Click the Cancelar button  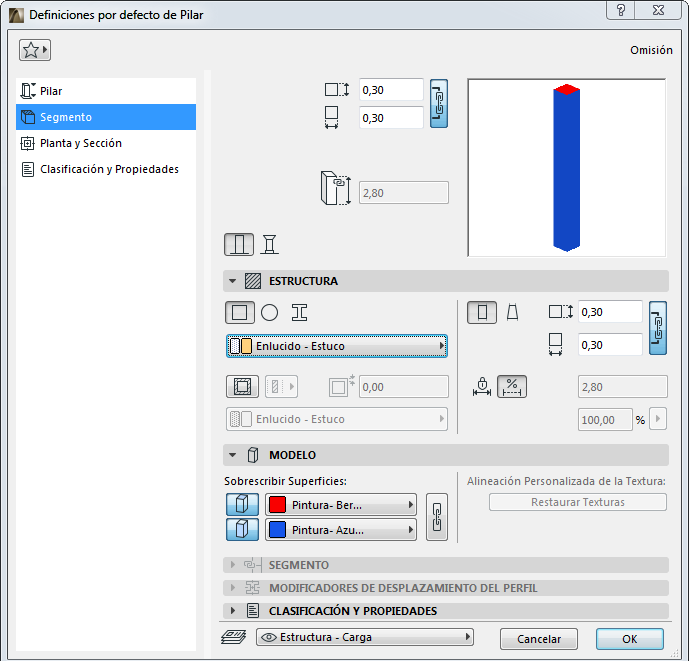[x=539, y=639]
